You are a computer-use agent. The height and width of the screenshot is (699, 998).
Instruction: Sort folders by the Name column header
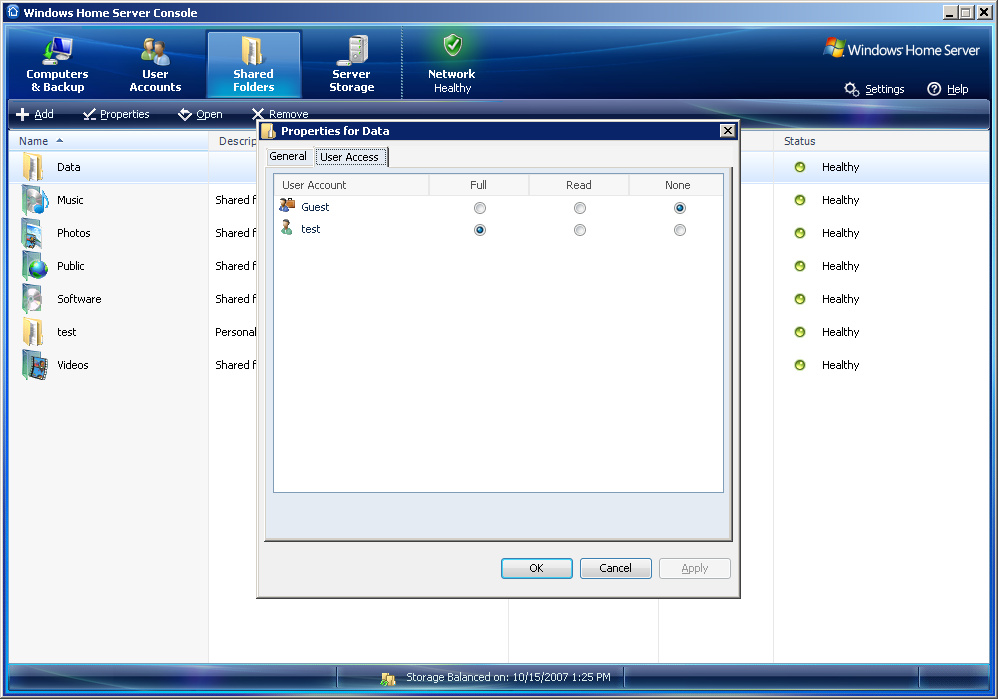[108, 141]
